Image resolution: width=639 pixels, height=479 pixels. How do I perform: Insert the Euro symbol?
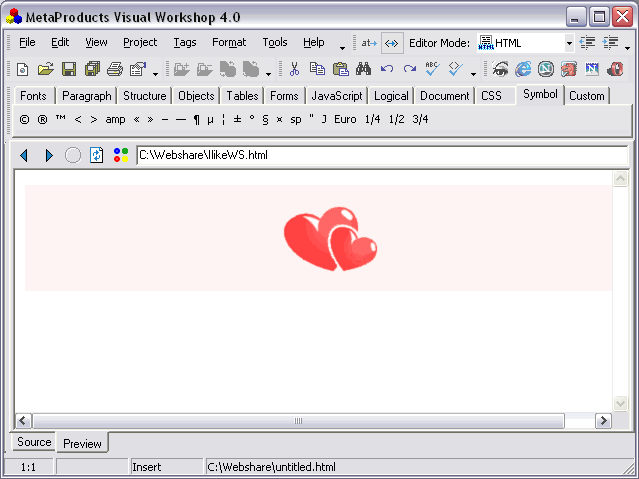click(x=345, y=119)
